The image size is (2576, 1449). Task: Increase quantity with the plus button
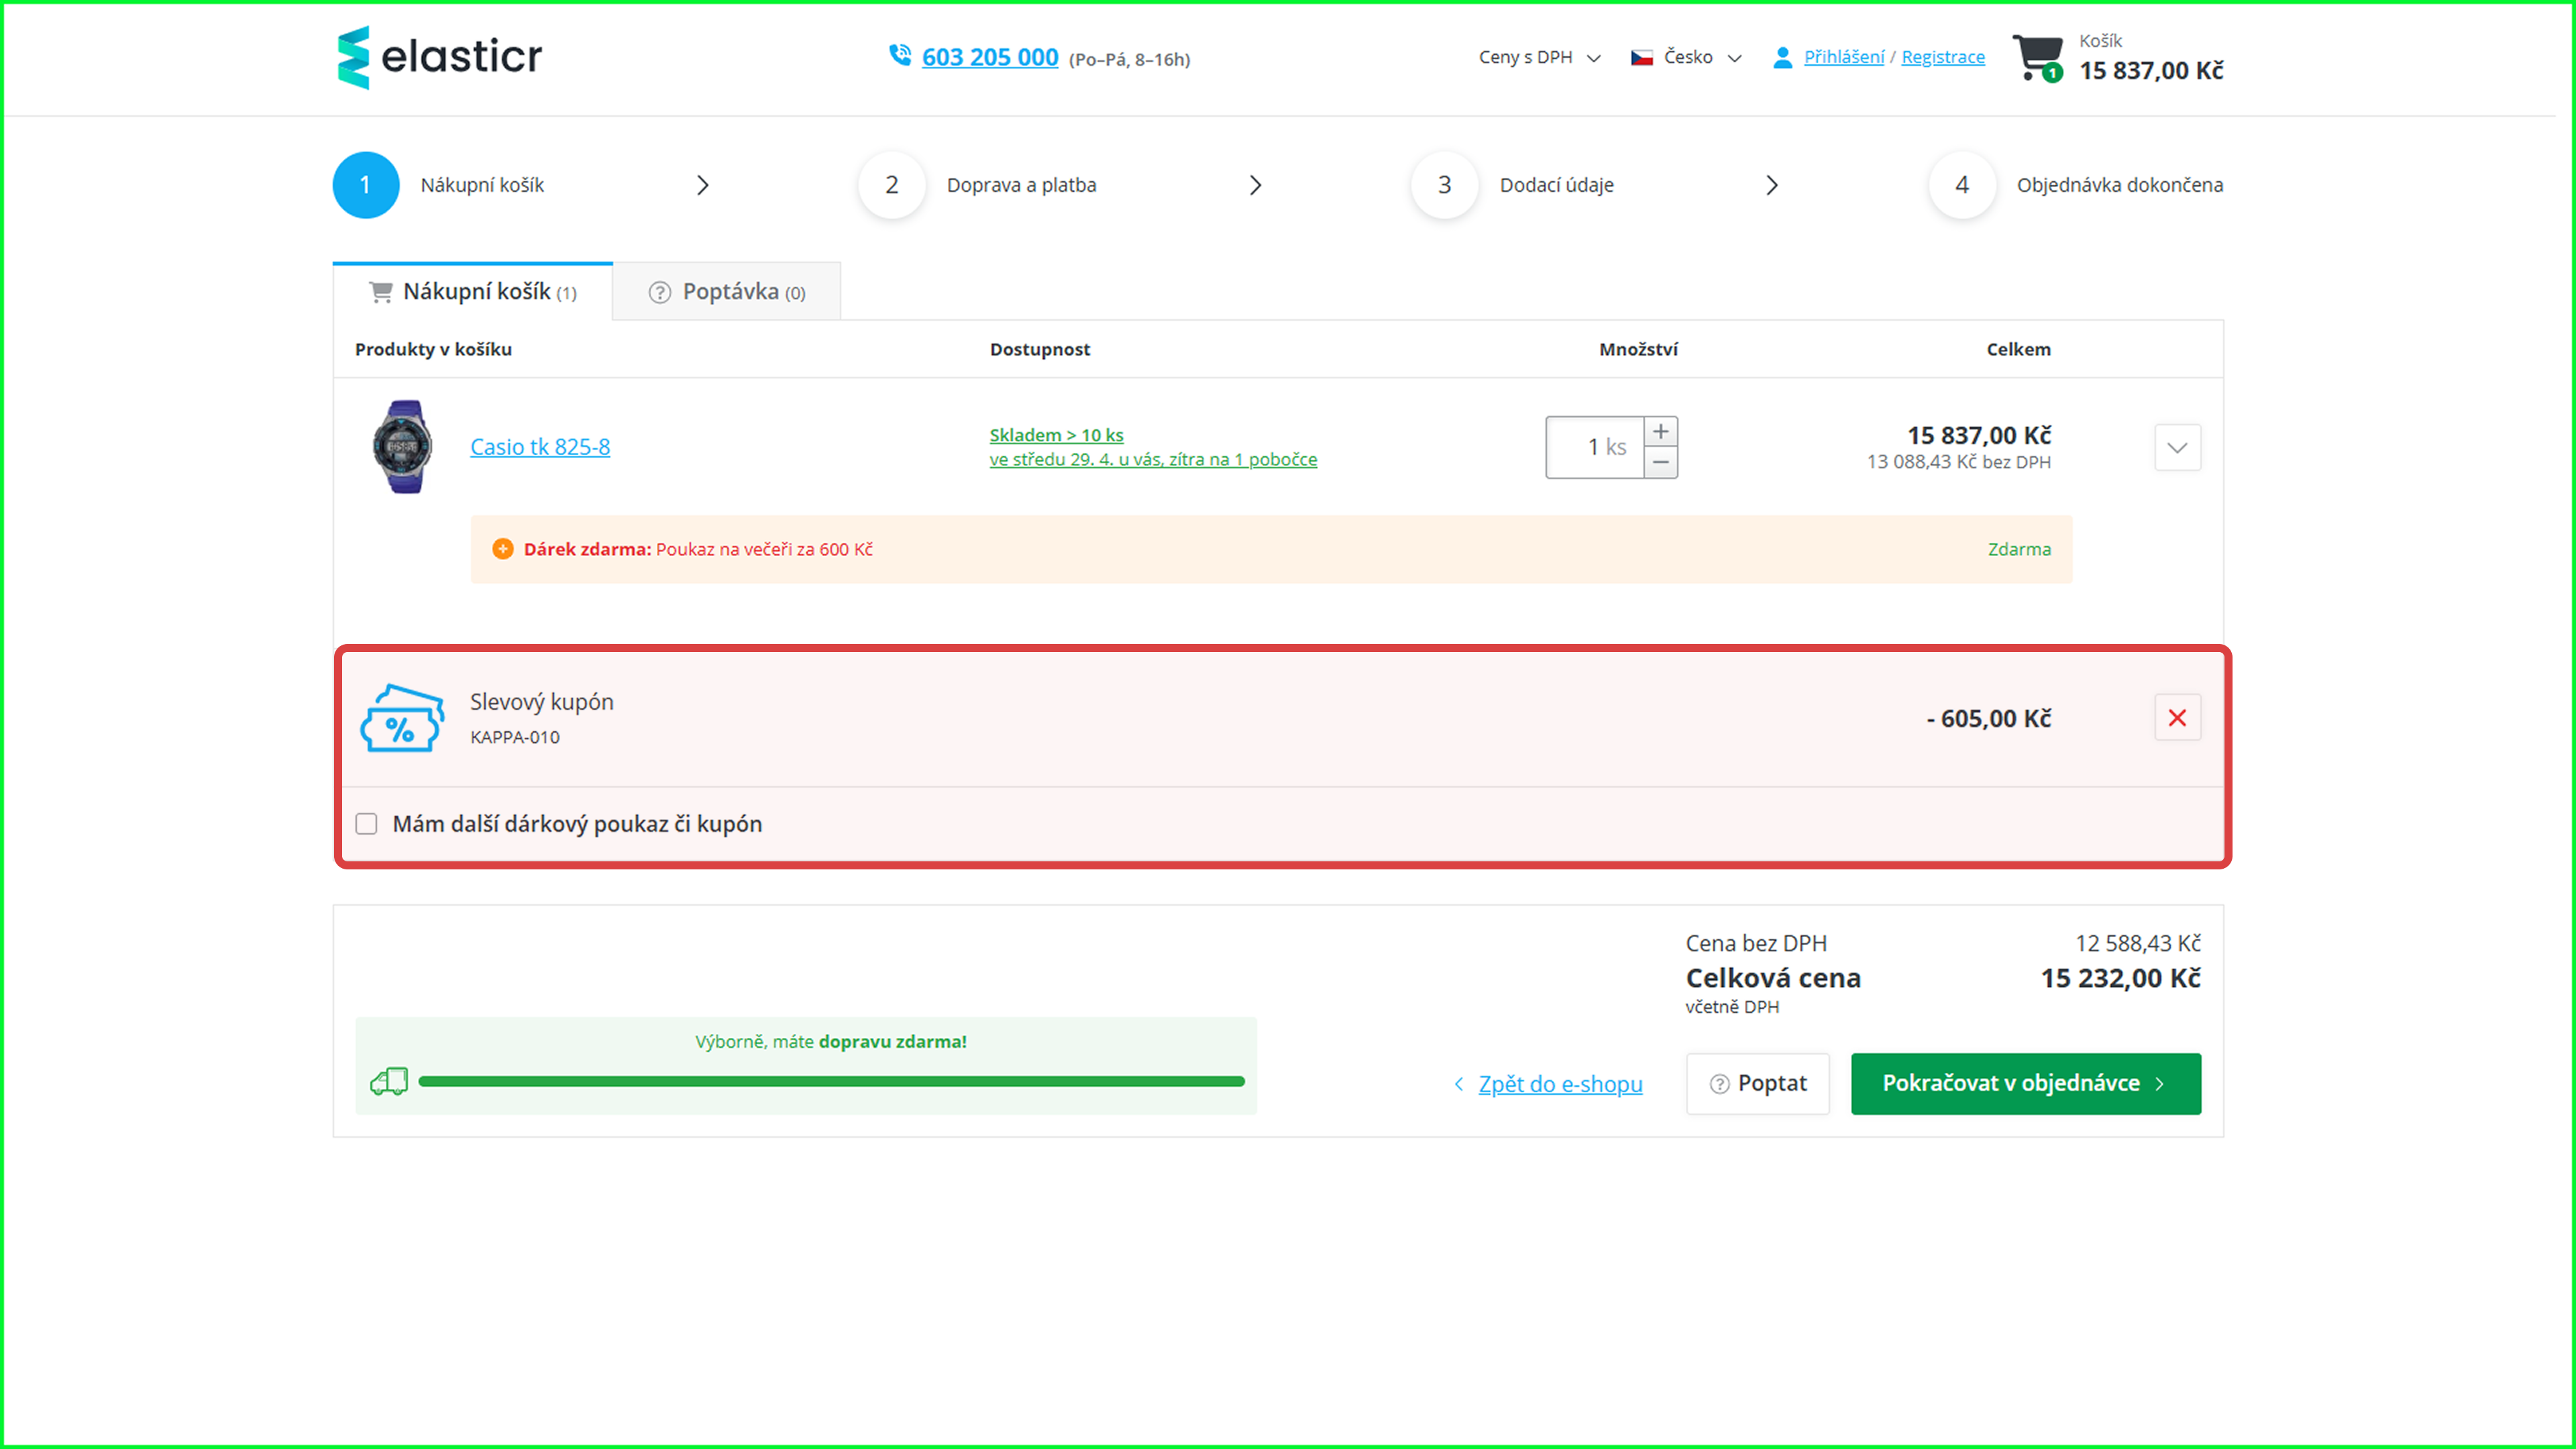coord(1661,431)
